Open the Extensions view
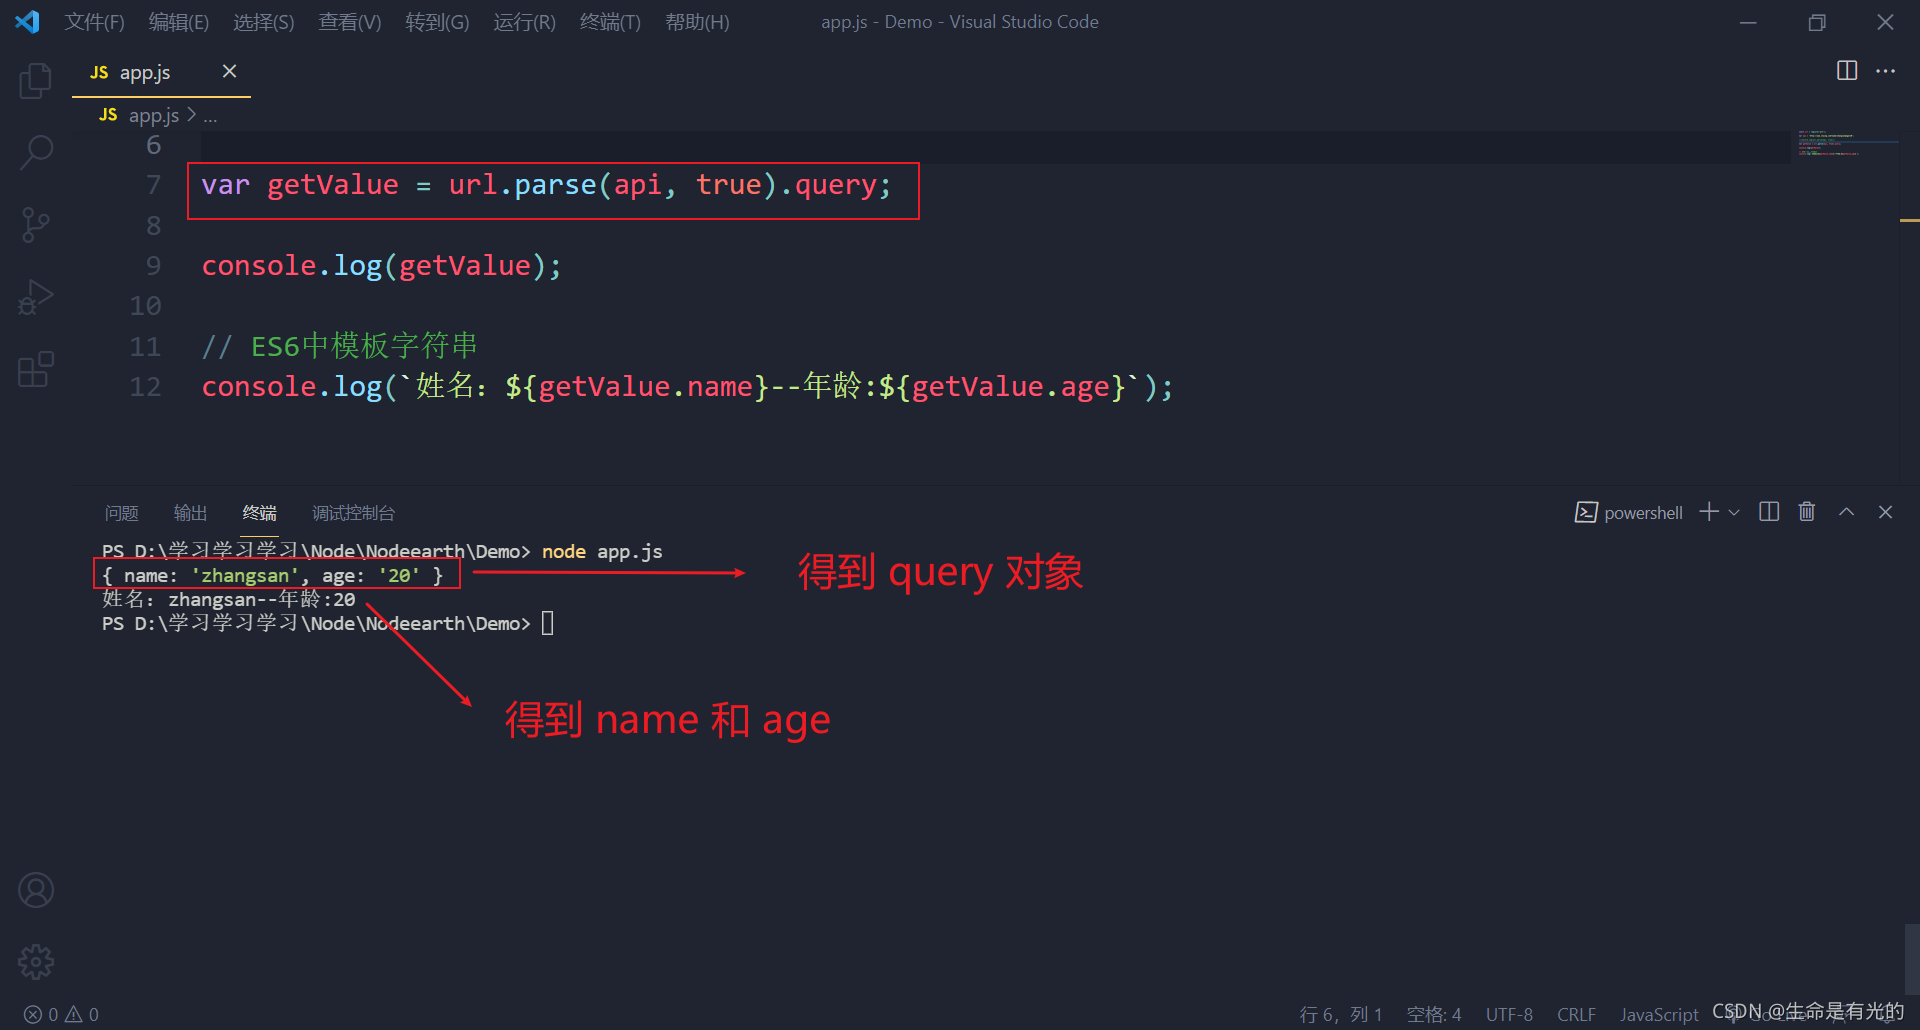The width and height of the screenshot is (1920, 1030). (x=36, y=369)
